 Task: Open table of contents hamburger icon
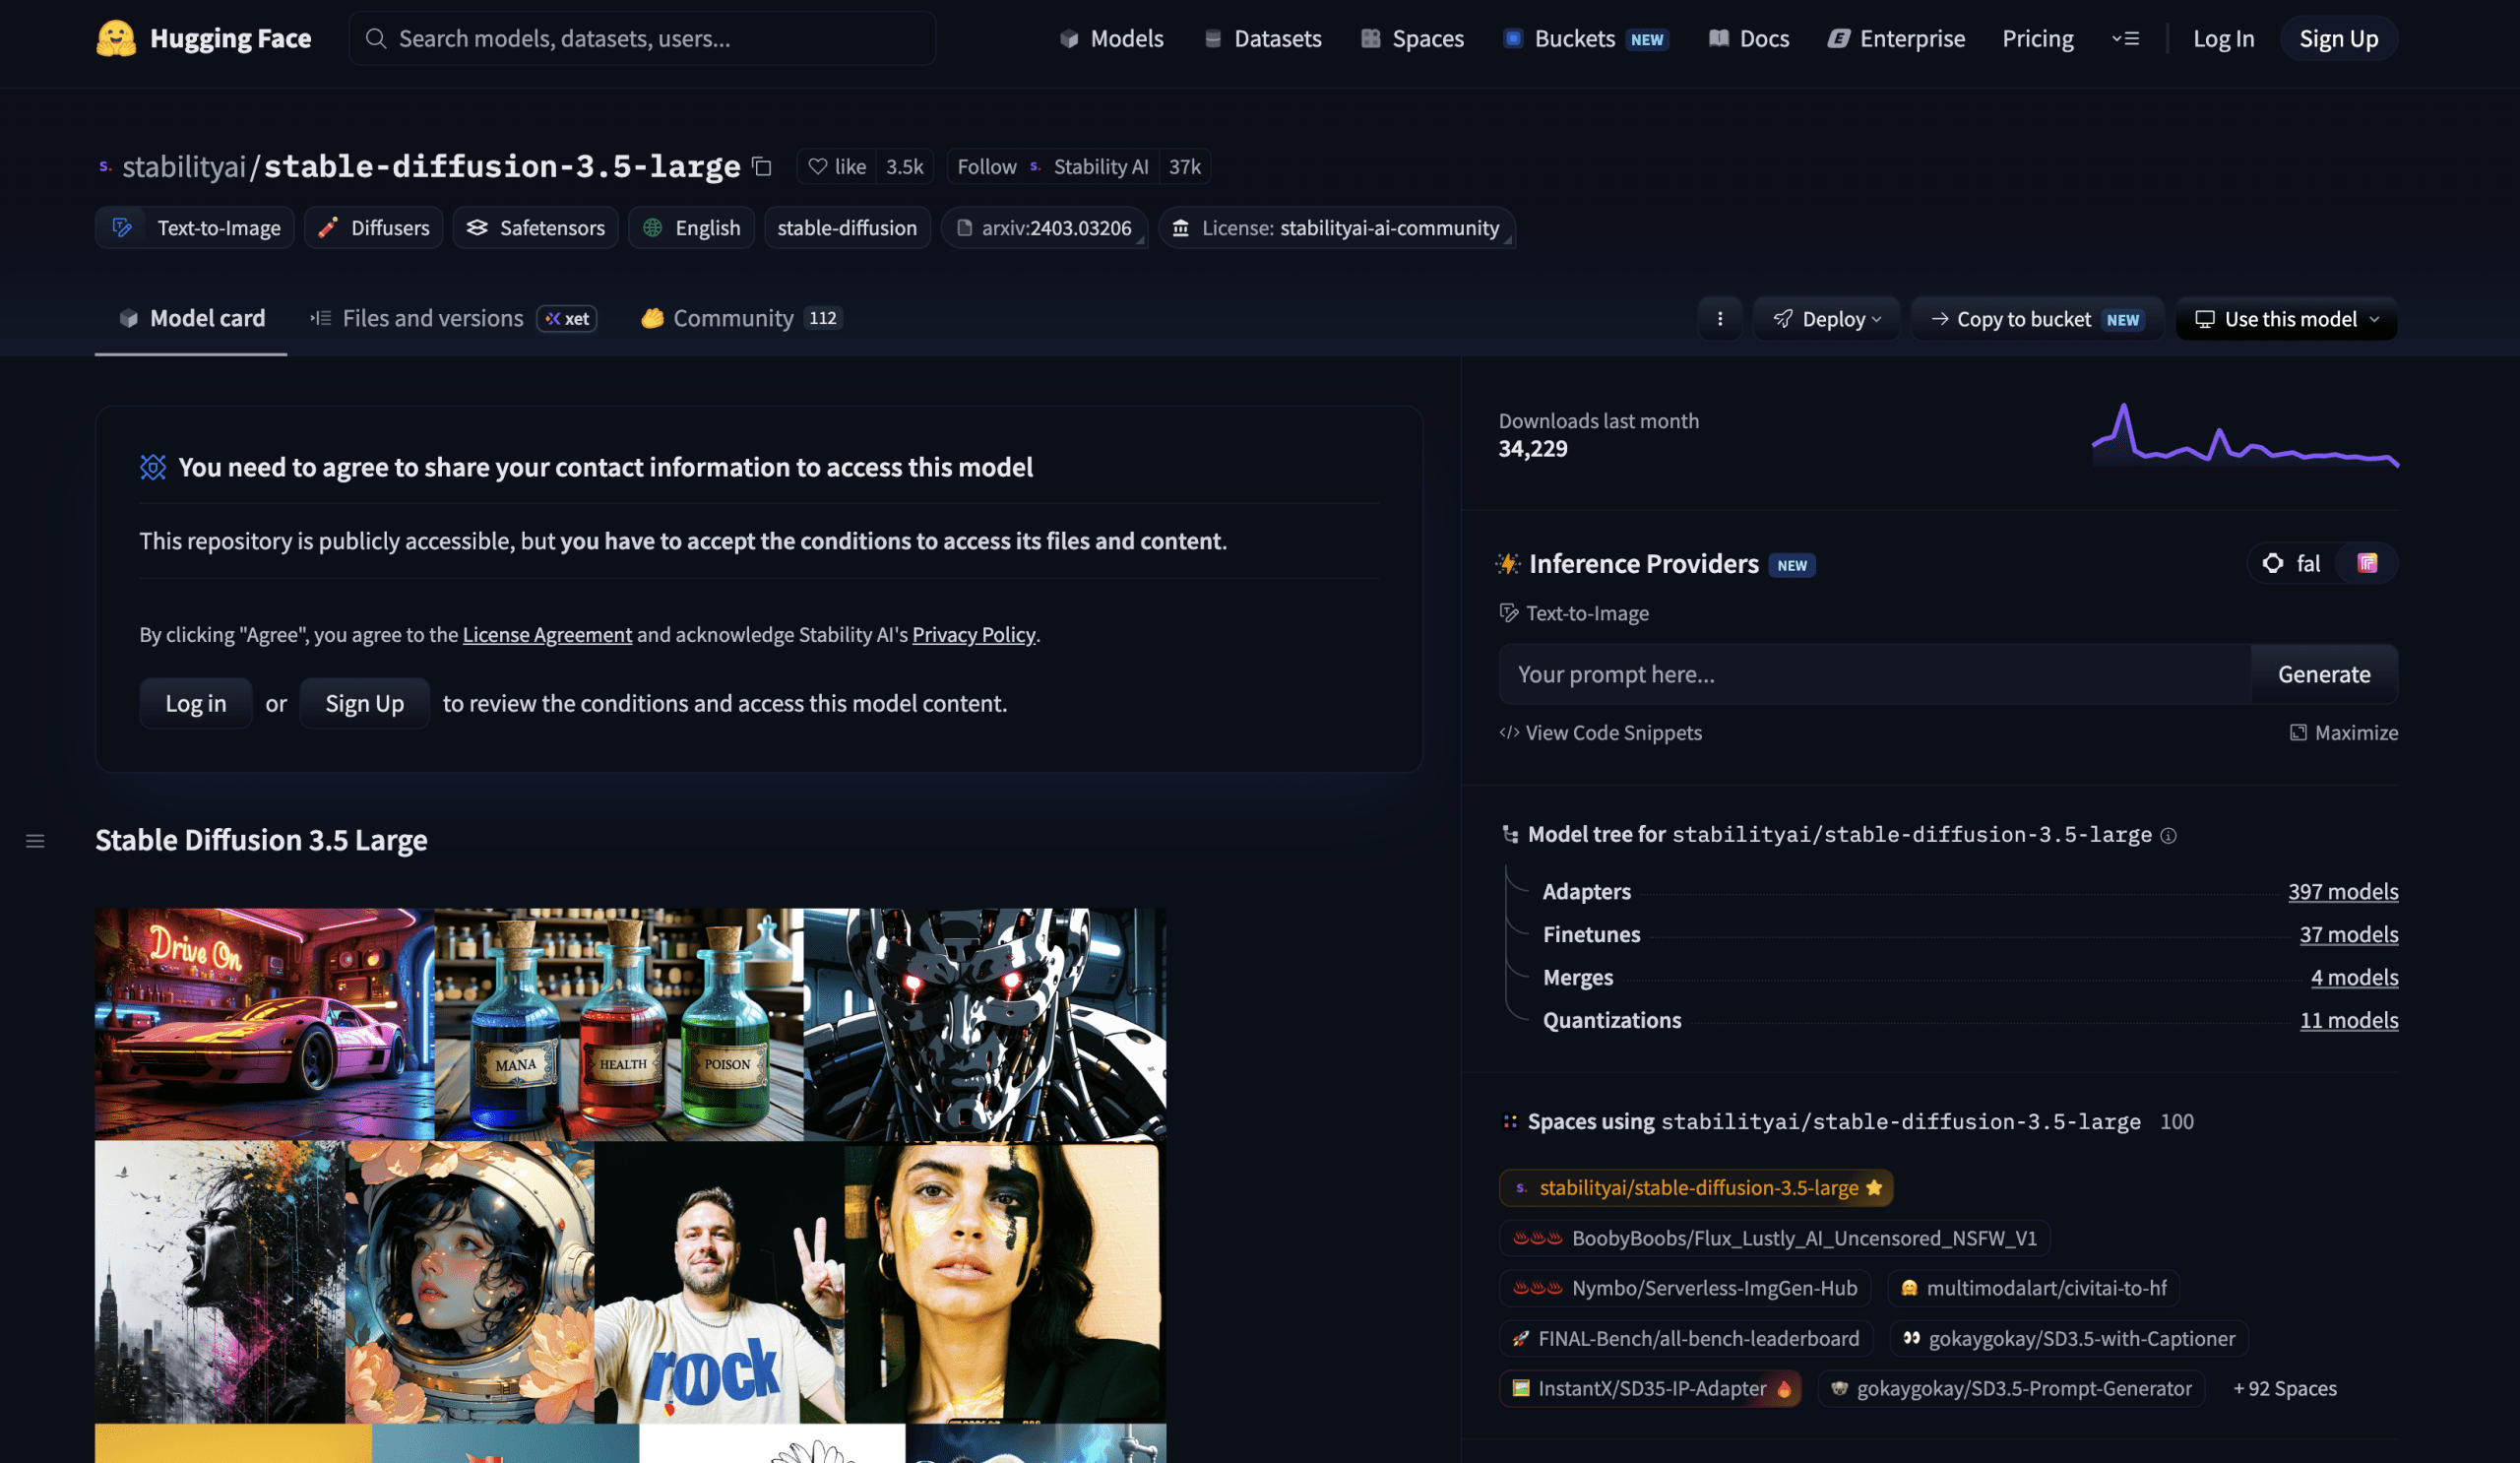point(35,841)
